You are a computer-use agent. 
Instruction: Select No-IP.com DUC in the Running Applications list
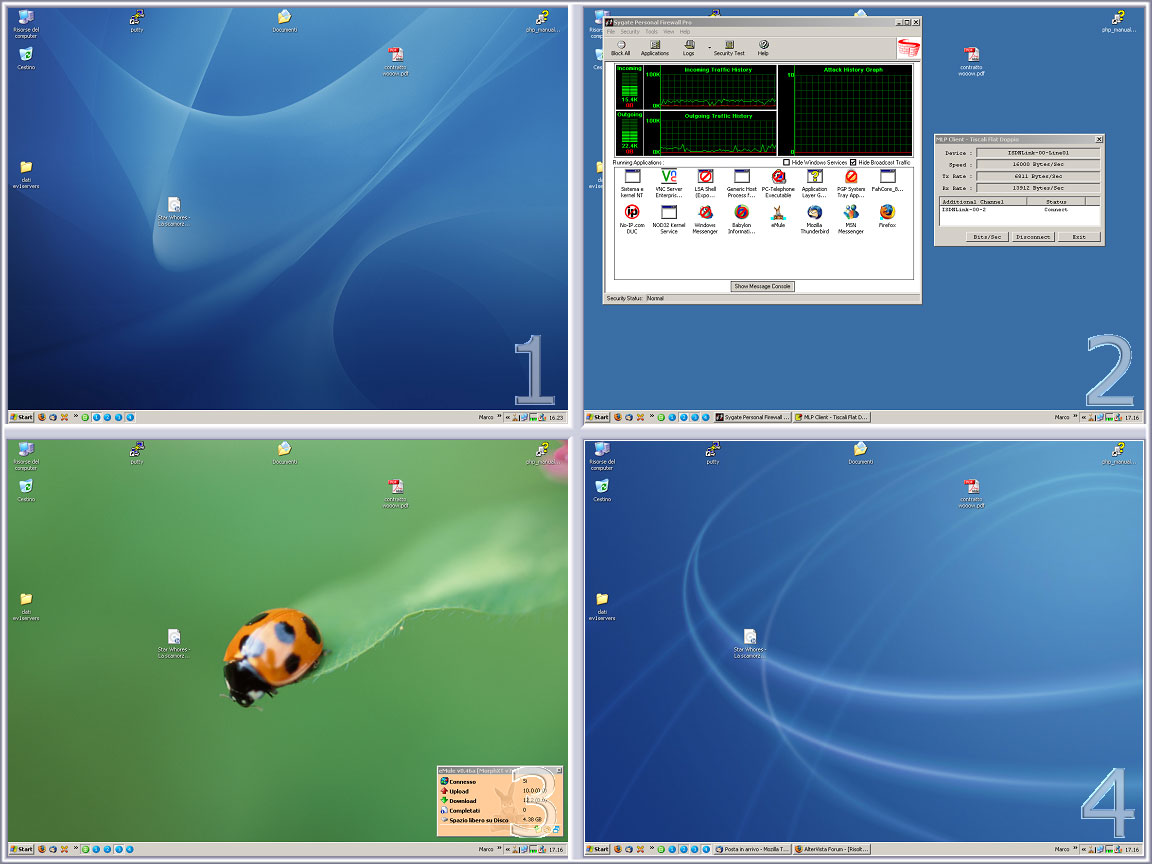tap(632, 214)
